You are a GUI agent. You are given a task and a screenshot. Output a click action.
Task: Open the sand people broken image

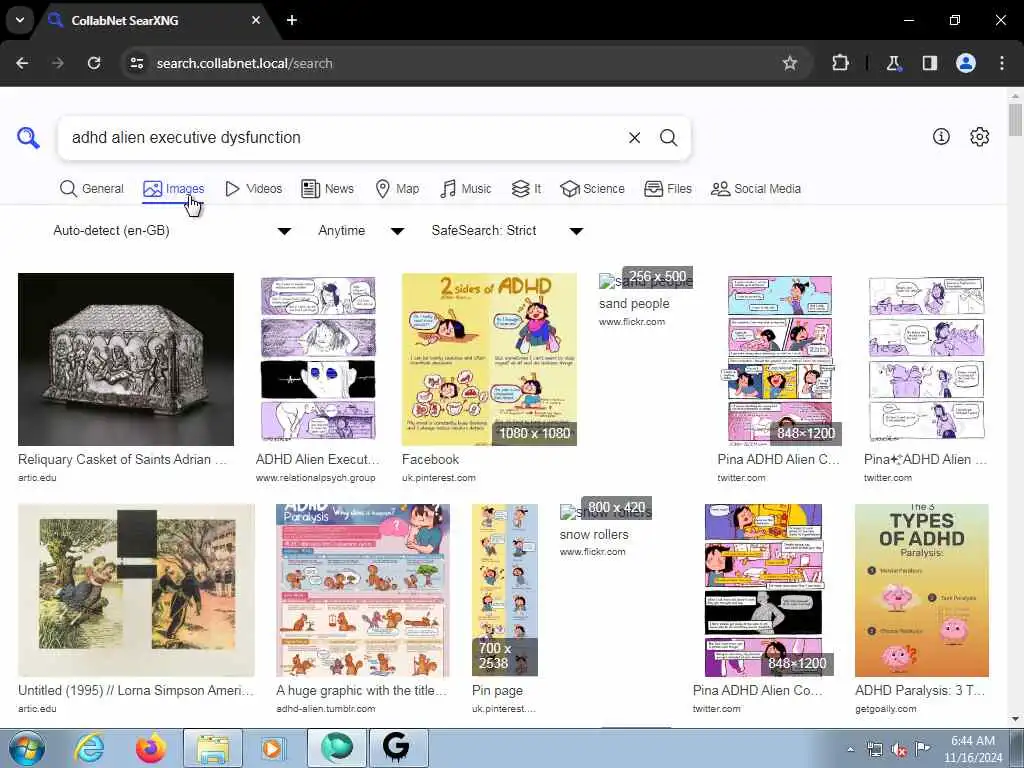pyautogui.click(x=645, y=282)
